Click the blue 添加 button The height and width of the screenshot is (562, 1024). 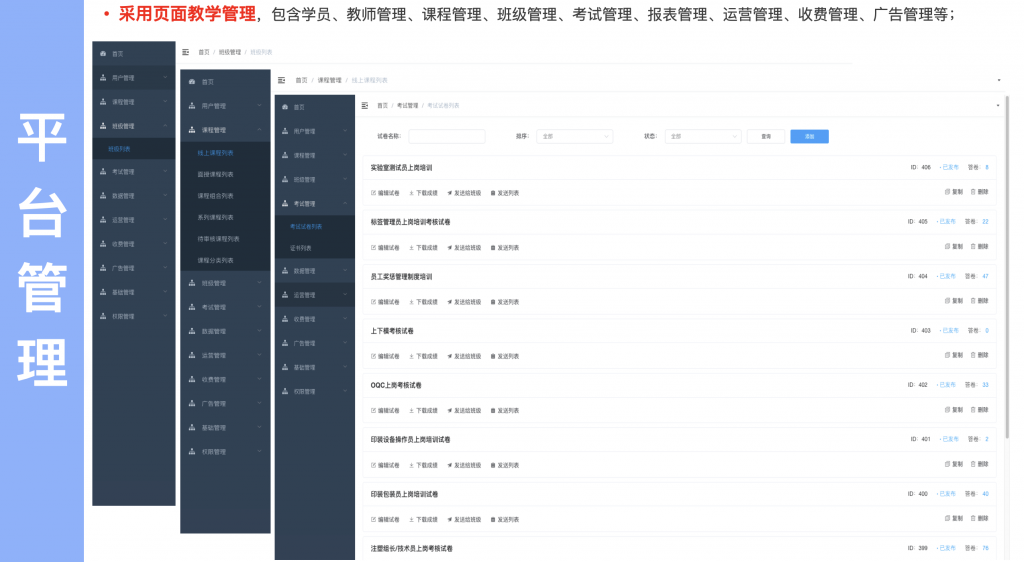[x=809, y=136]
